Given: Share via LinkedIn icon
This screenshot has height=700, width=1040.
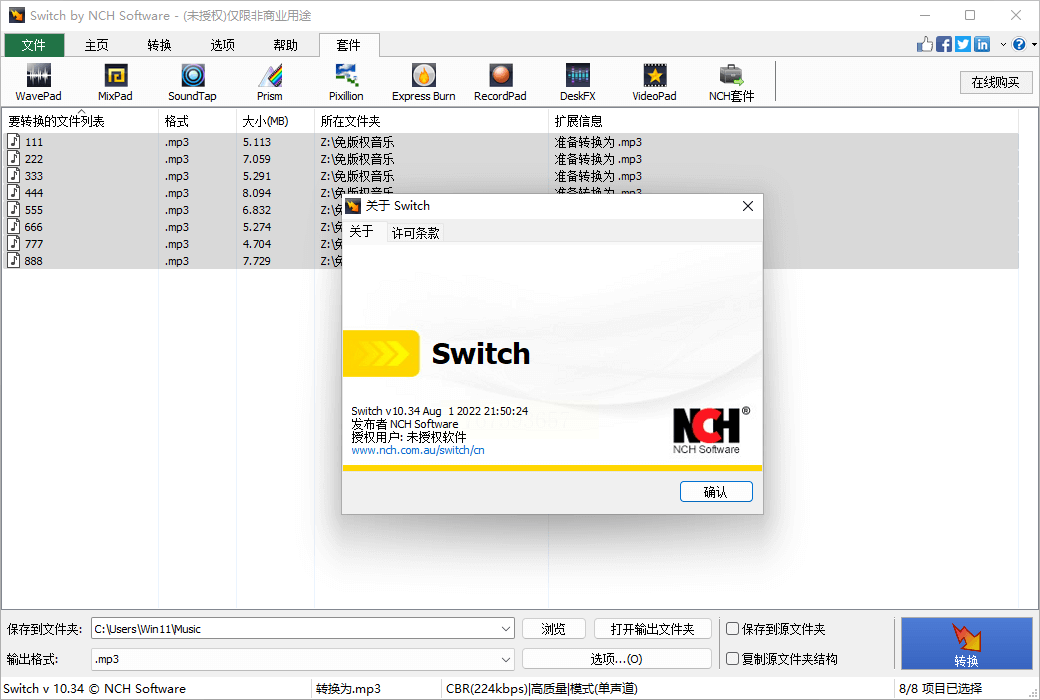Looking at the screenshot, I should (x=982, y=44).
